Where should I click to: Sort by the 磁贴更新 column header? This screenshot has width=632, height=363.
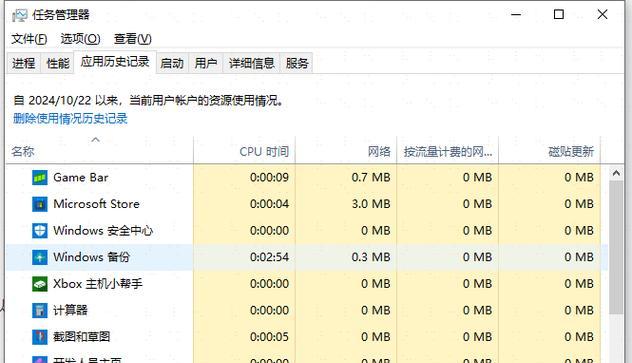pyautogui.click(x=549, y=151)
